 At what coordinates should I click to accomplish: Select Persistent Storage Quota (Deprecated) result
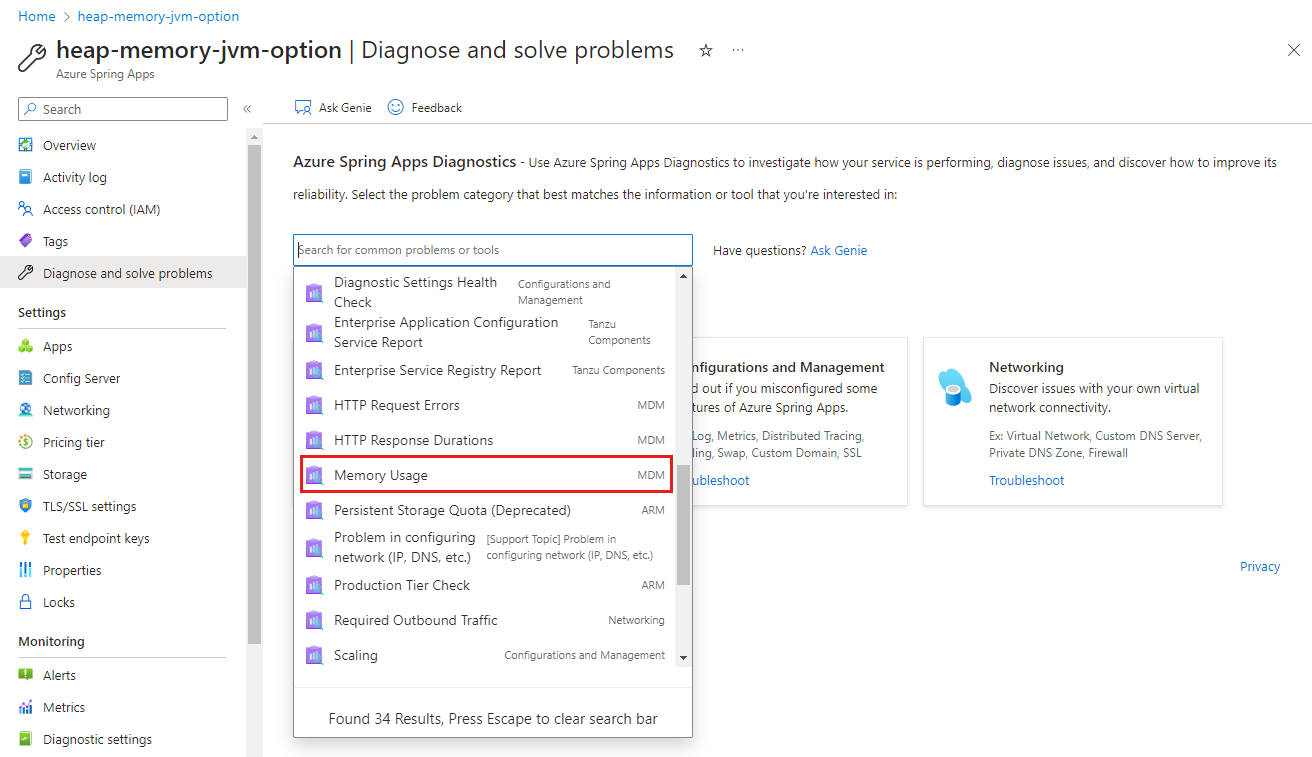486,510
